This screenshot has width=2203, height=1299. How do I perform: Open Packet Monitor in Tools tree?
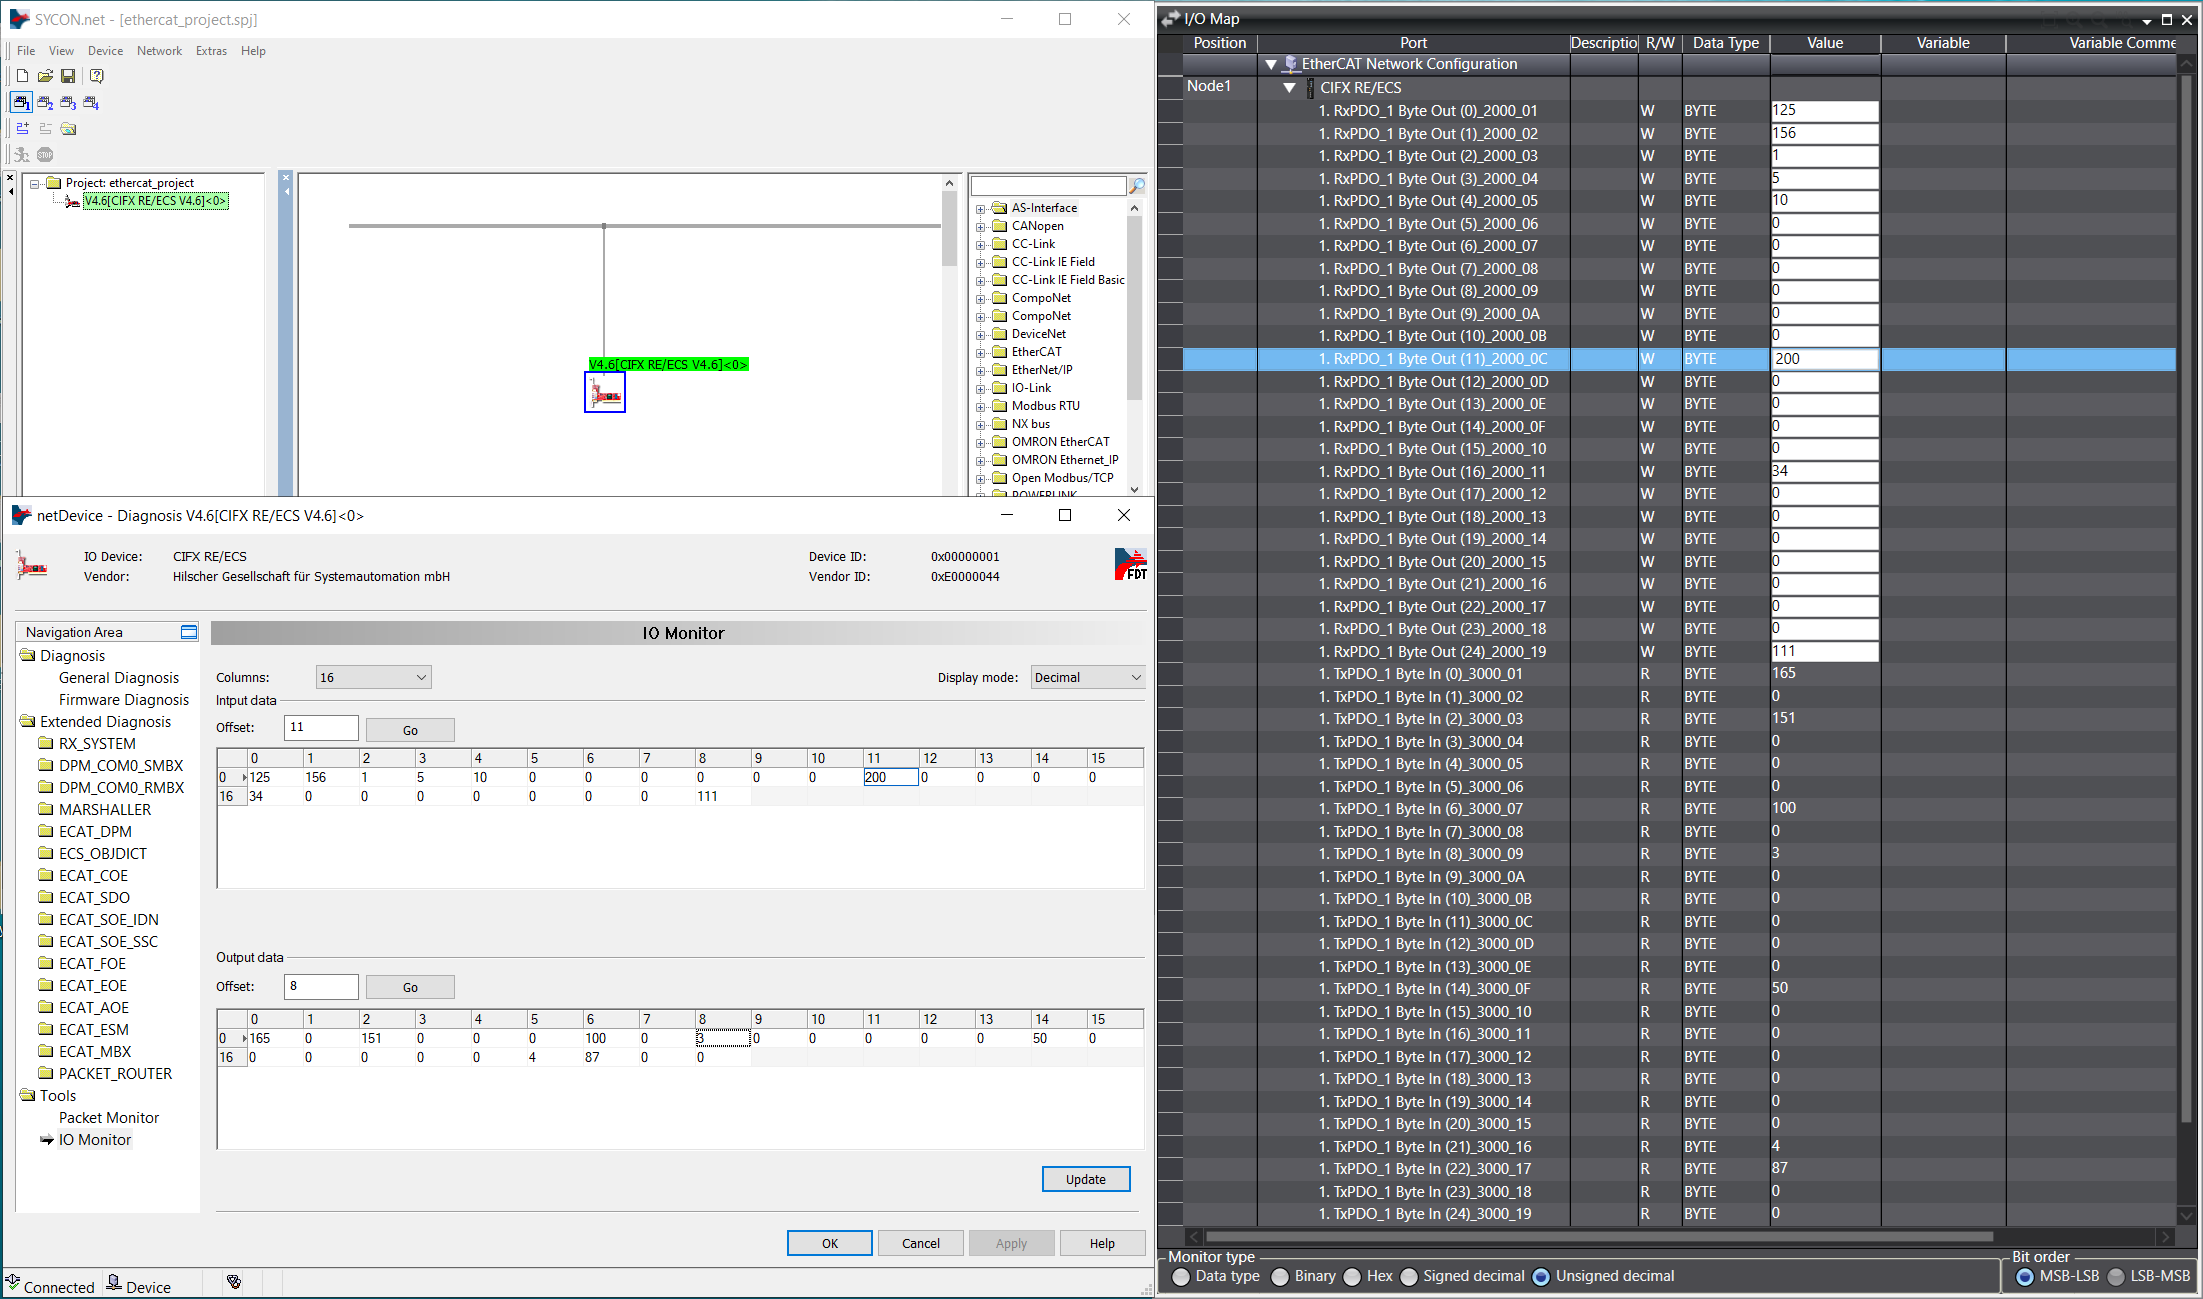coord(108,1117)
